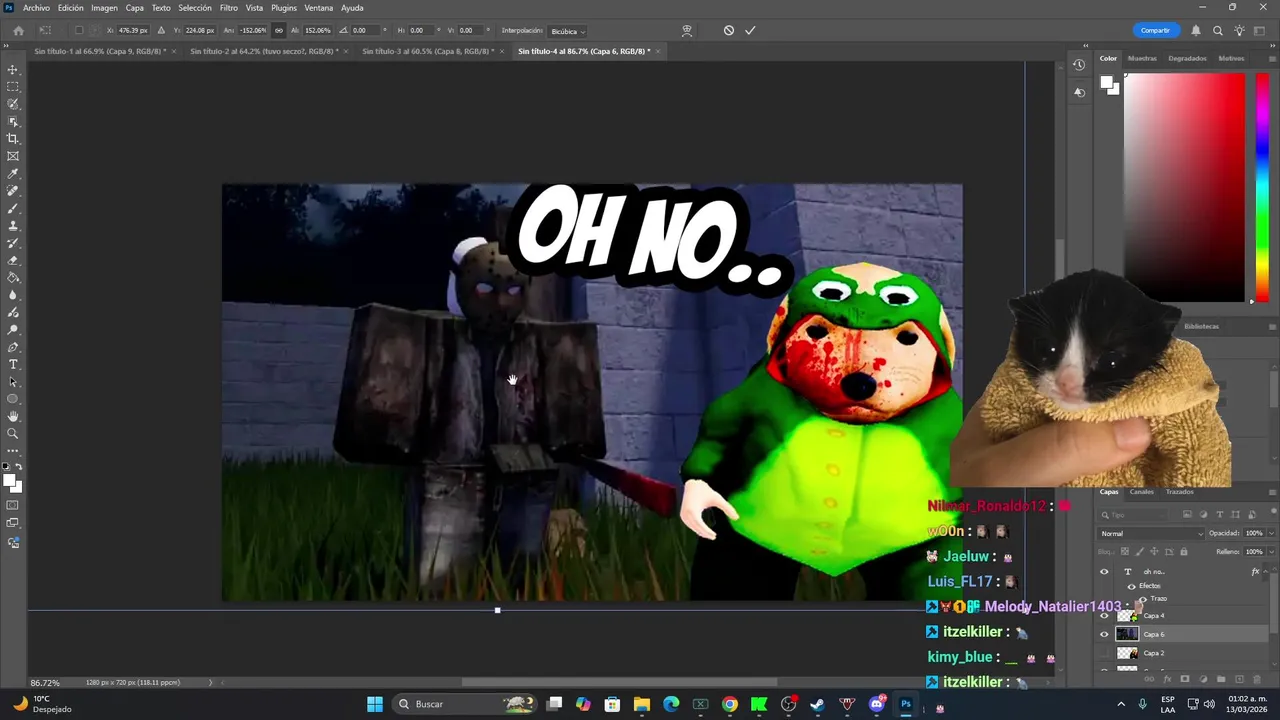Add a layer mask icon
This screenshot has height=720, width=1280.
(1185, 679)
